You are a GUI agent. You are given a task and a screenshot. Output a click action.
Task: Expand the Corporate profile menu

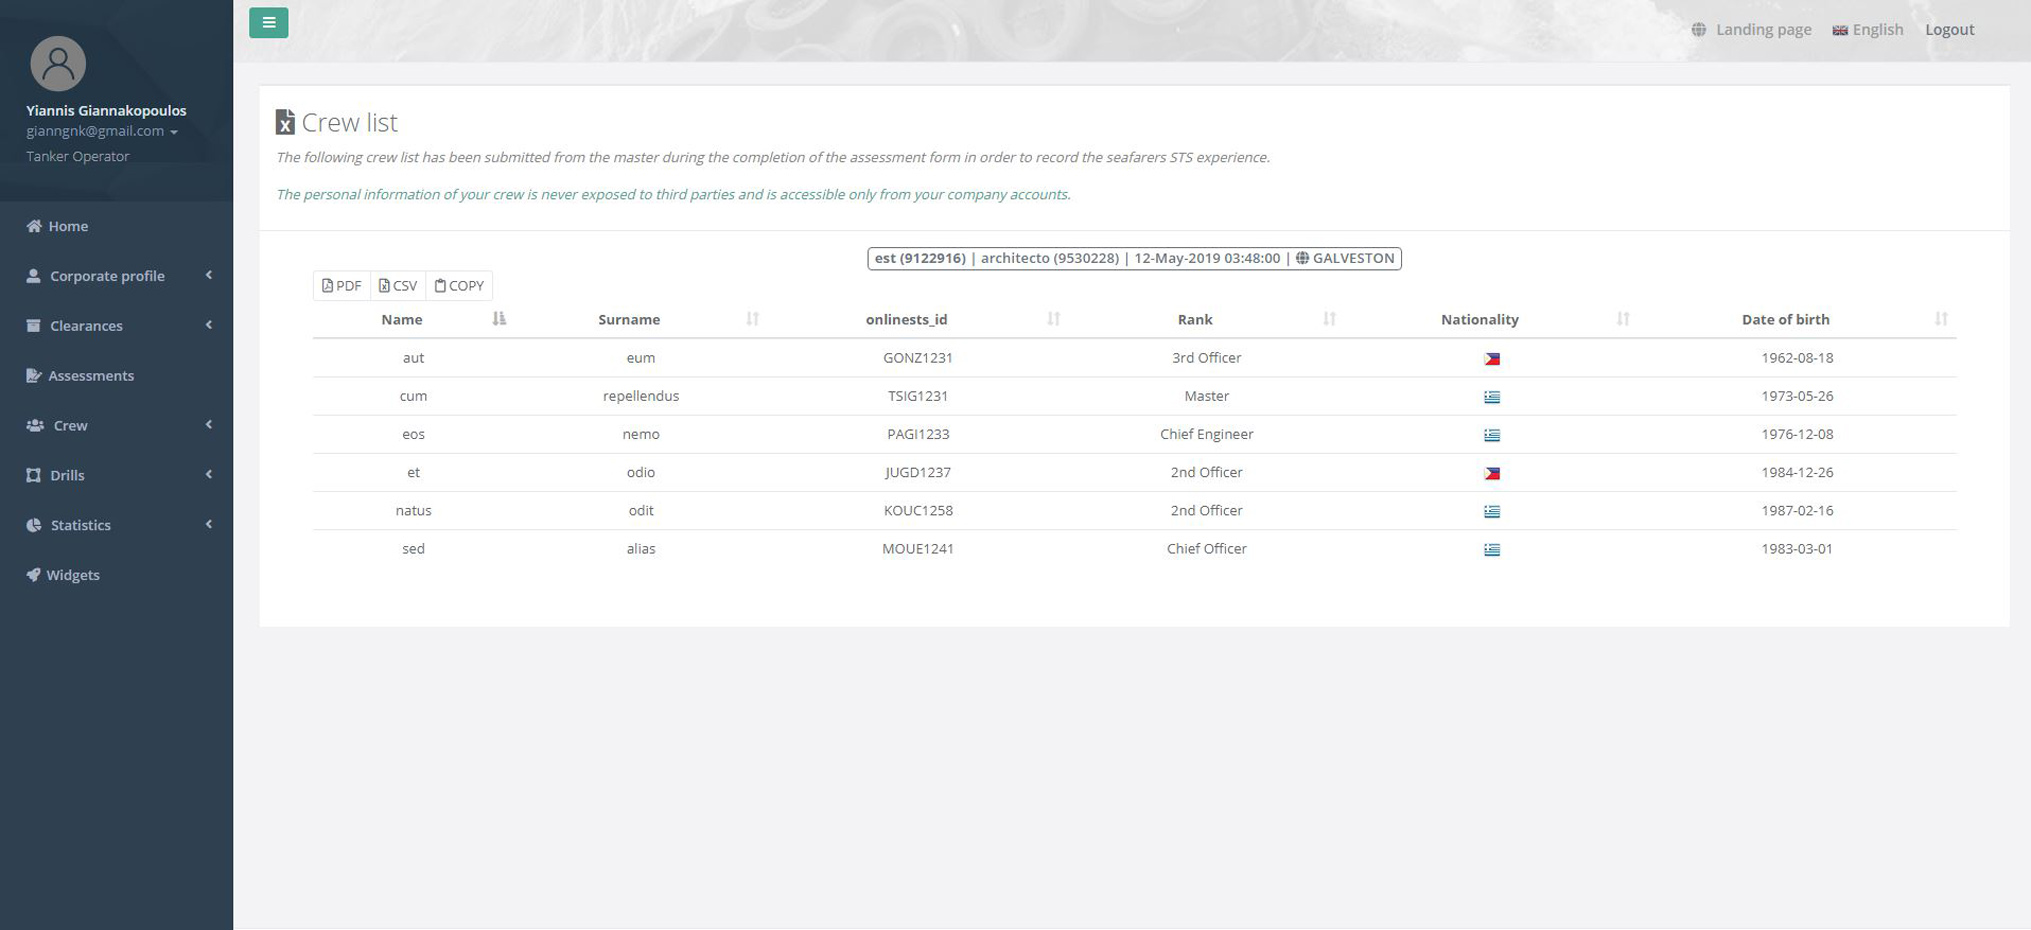click(106, 275)
